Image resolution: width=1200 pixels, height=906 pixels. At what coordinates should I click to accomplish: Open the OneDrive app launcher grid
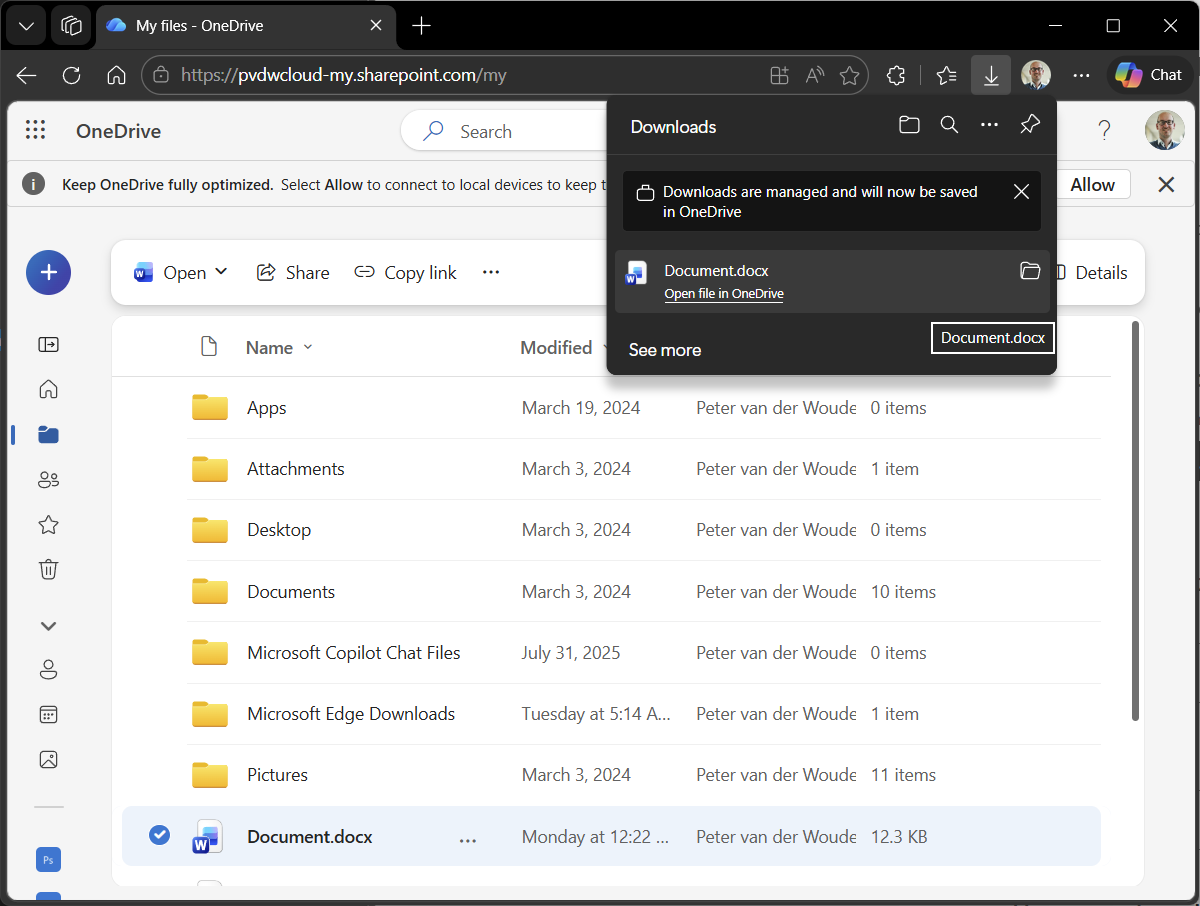[x=36, y=130]
